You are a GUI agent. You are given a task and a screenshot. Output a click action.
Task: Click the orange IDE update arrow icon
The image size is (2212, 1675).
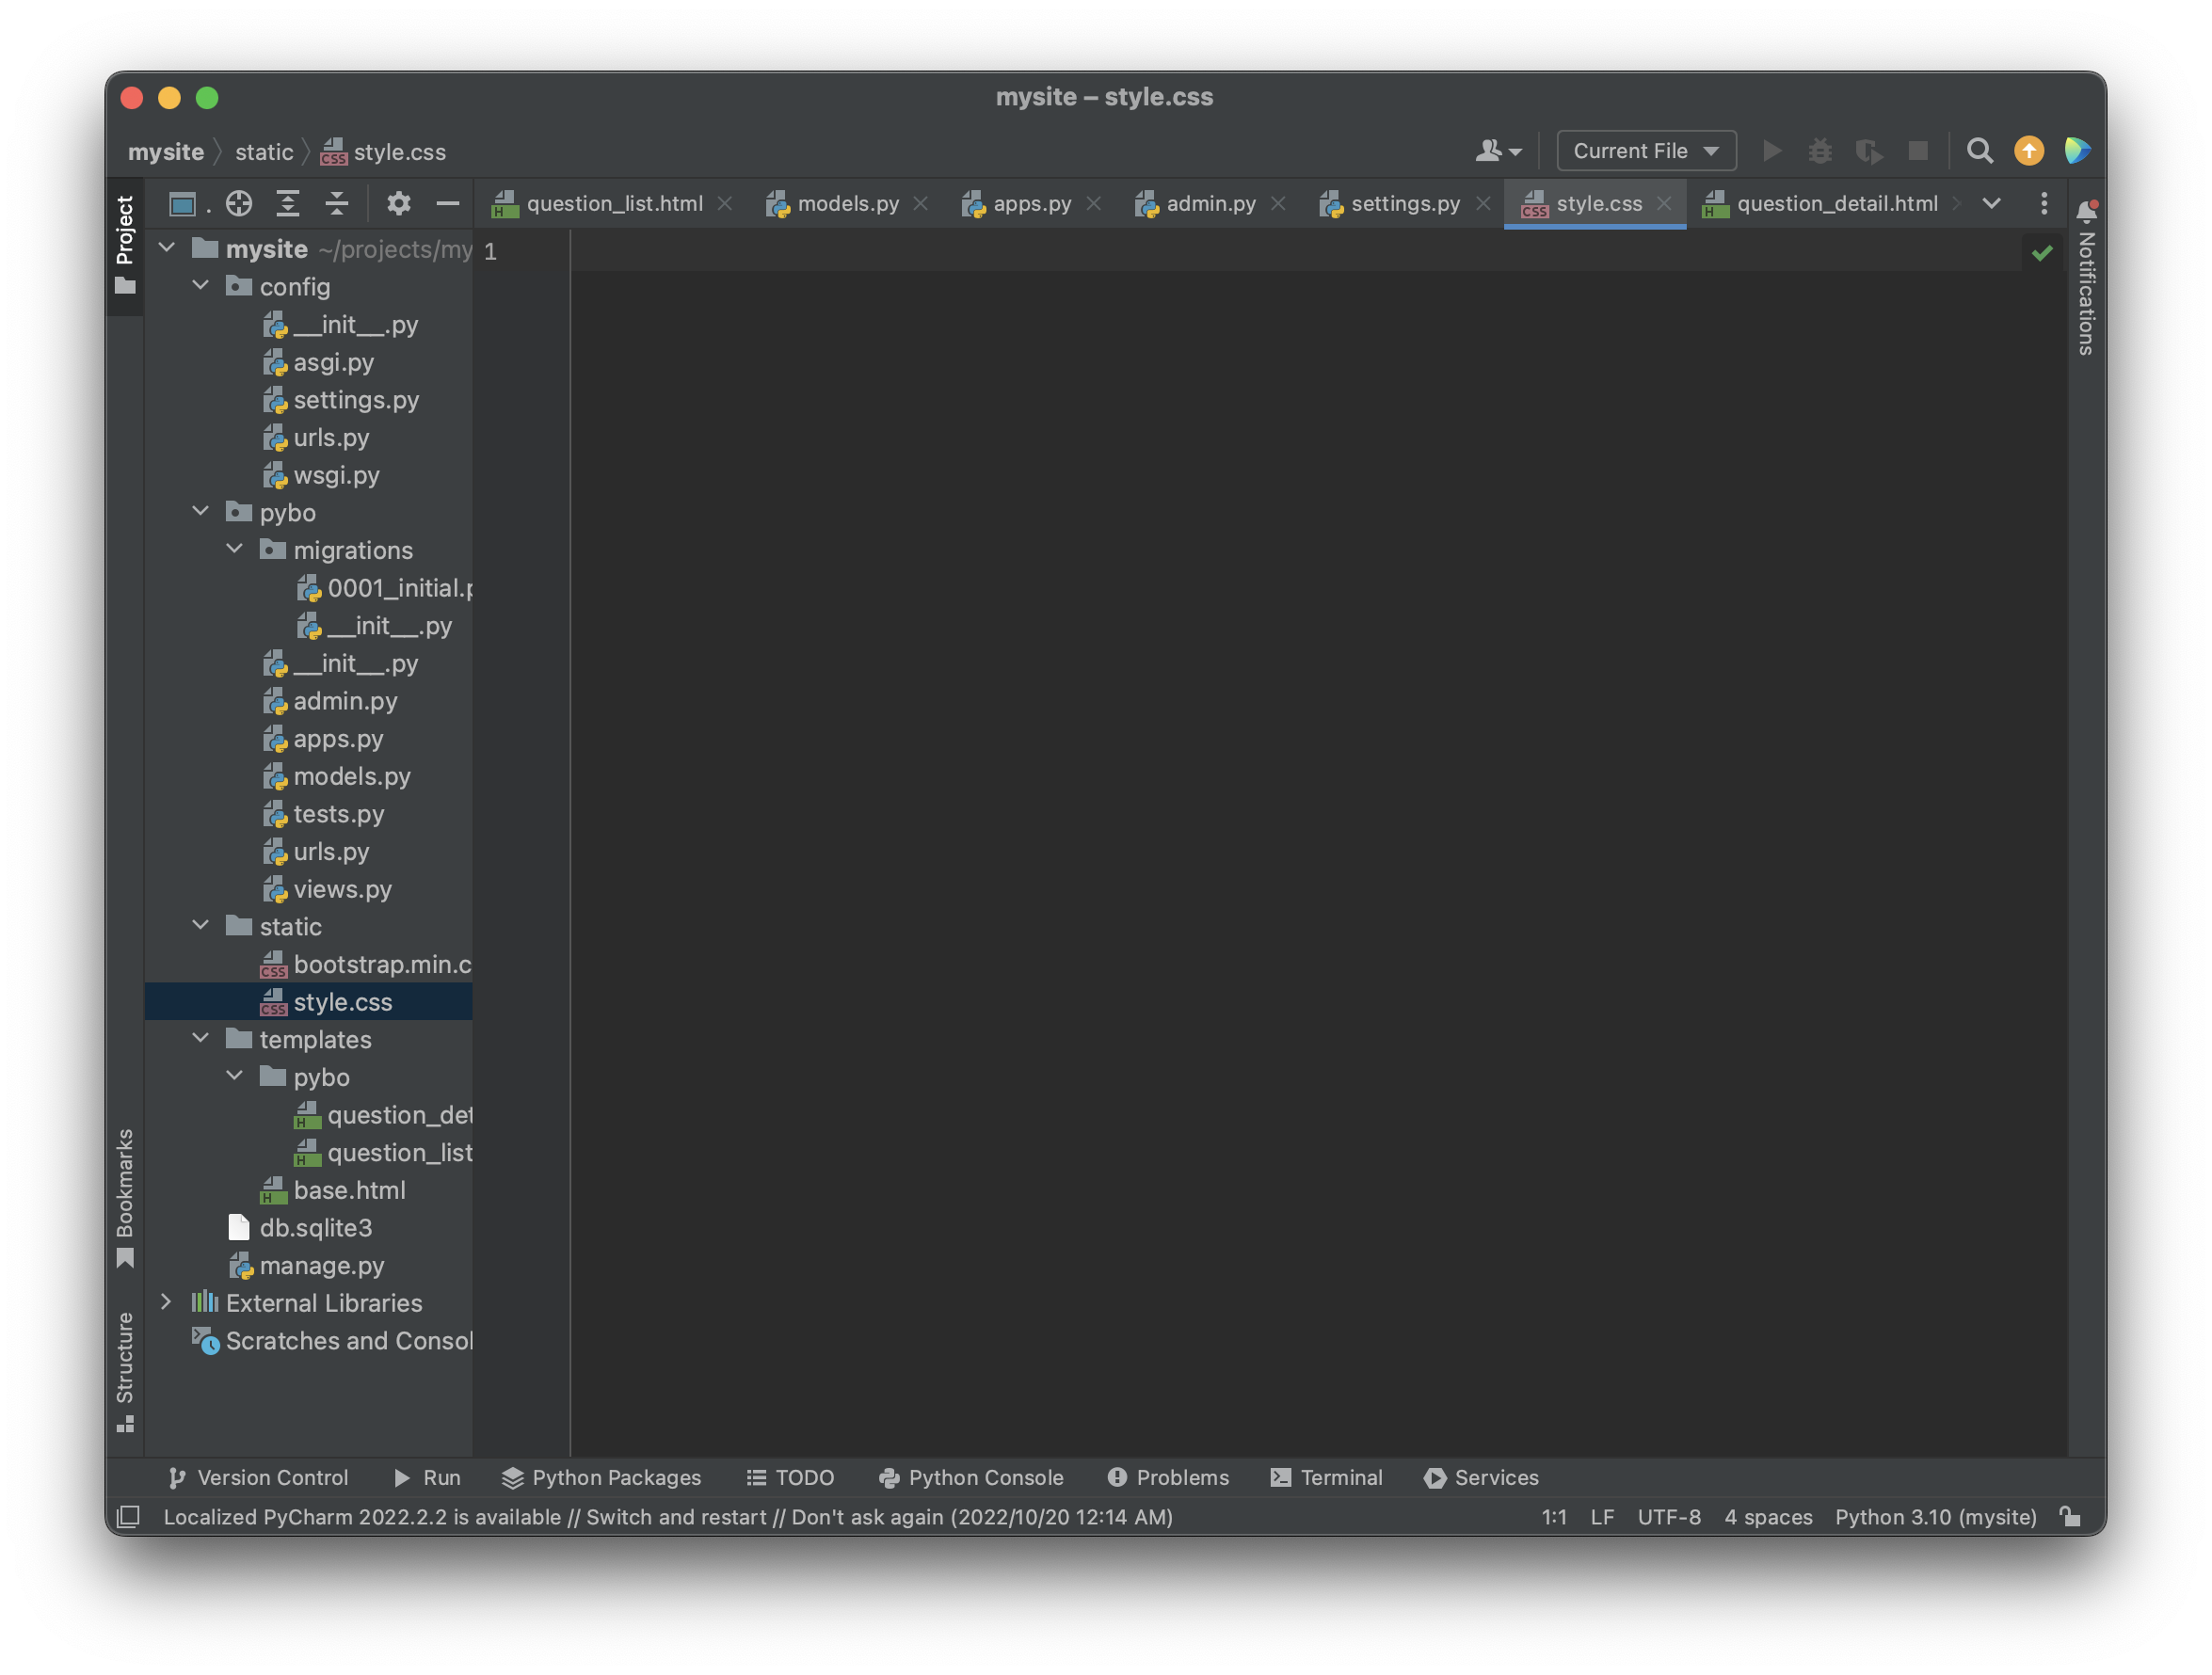coord(2028,151)
